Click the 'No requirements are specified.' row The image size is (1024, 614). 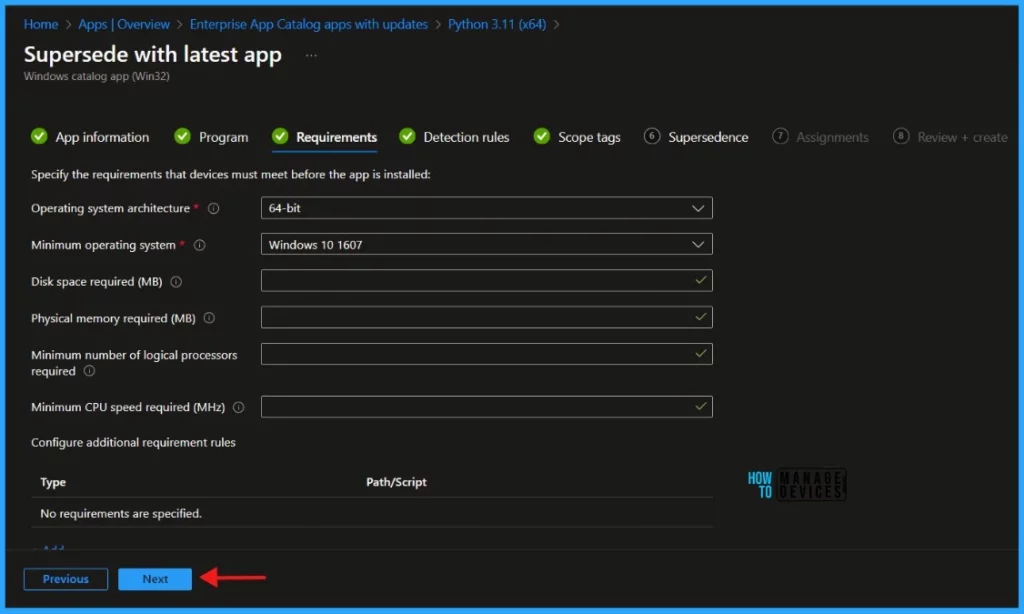pyautogui.click(x=372, y=513)
